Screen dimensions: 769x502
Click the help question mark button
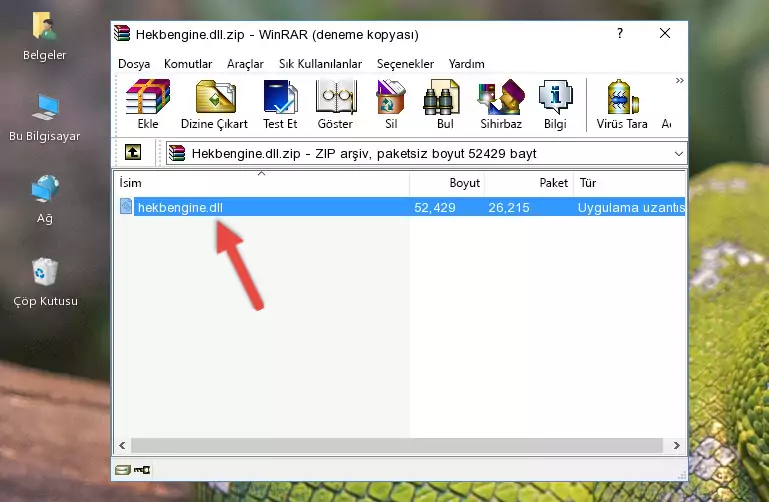[x=620, y=33]
